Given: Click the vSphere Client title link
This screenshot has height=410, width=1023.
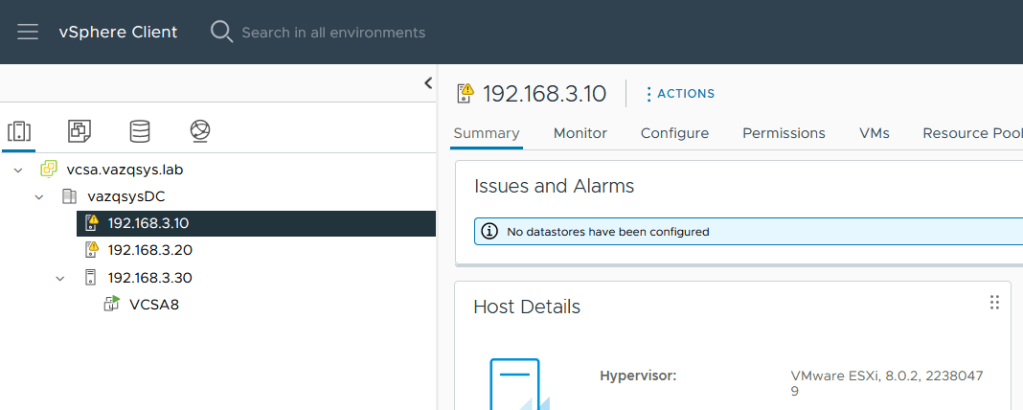Looking at the screenshot, I should click(118, 32).
